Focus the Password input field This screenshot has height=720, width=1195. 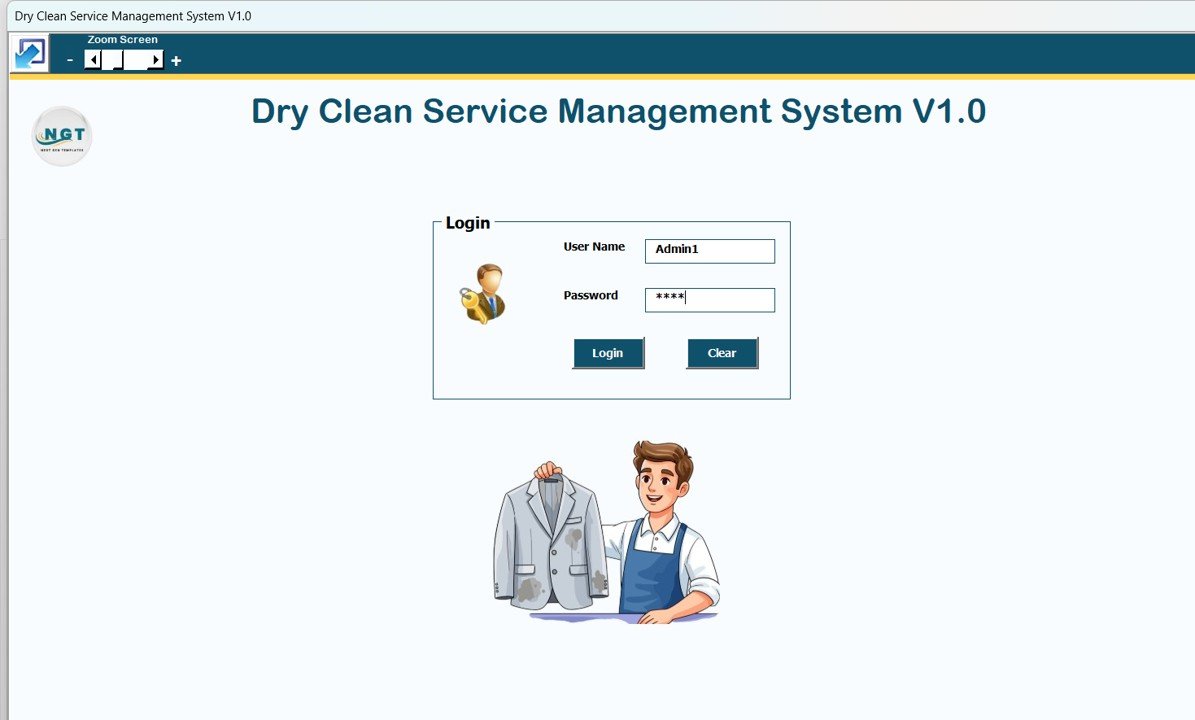(709, 300)
